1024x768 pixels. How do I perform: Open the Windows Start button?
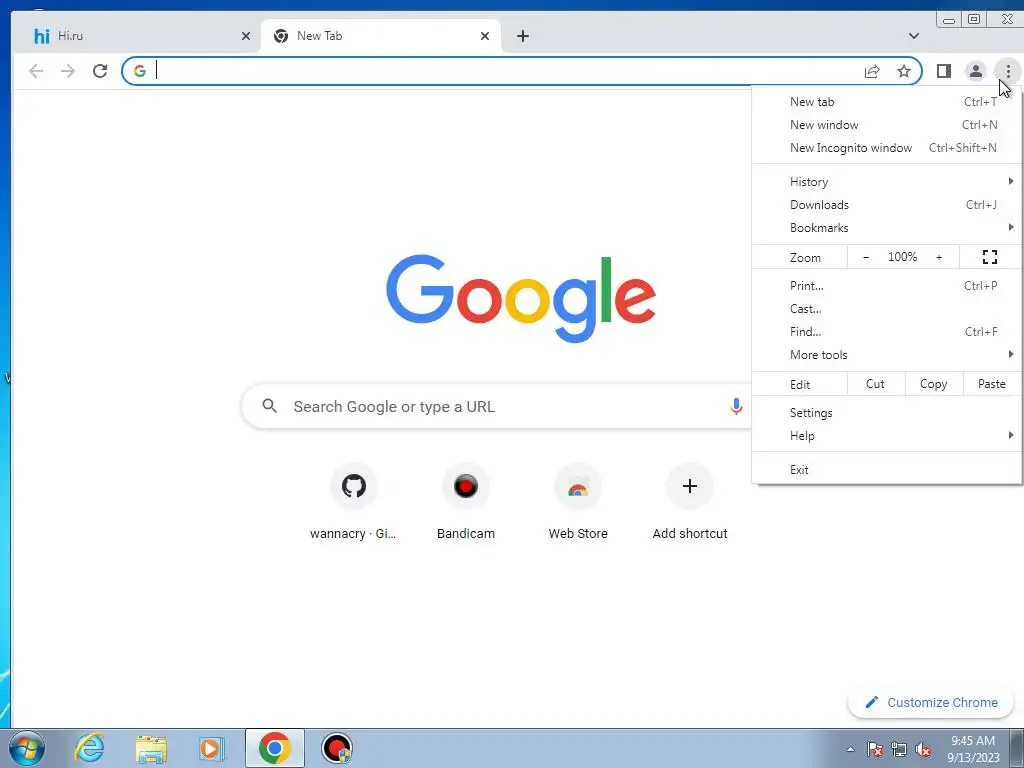pos(27,748)
